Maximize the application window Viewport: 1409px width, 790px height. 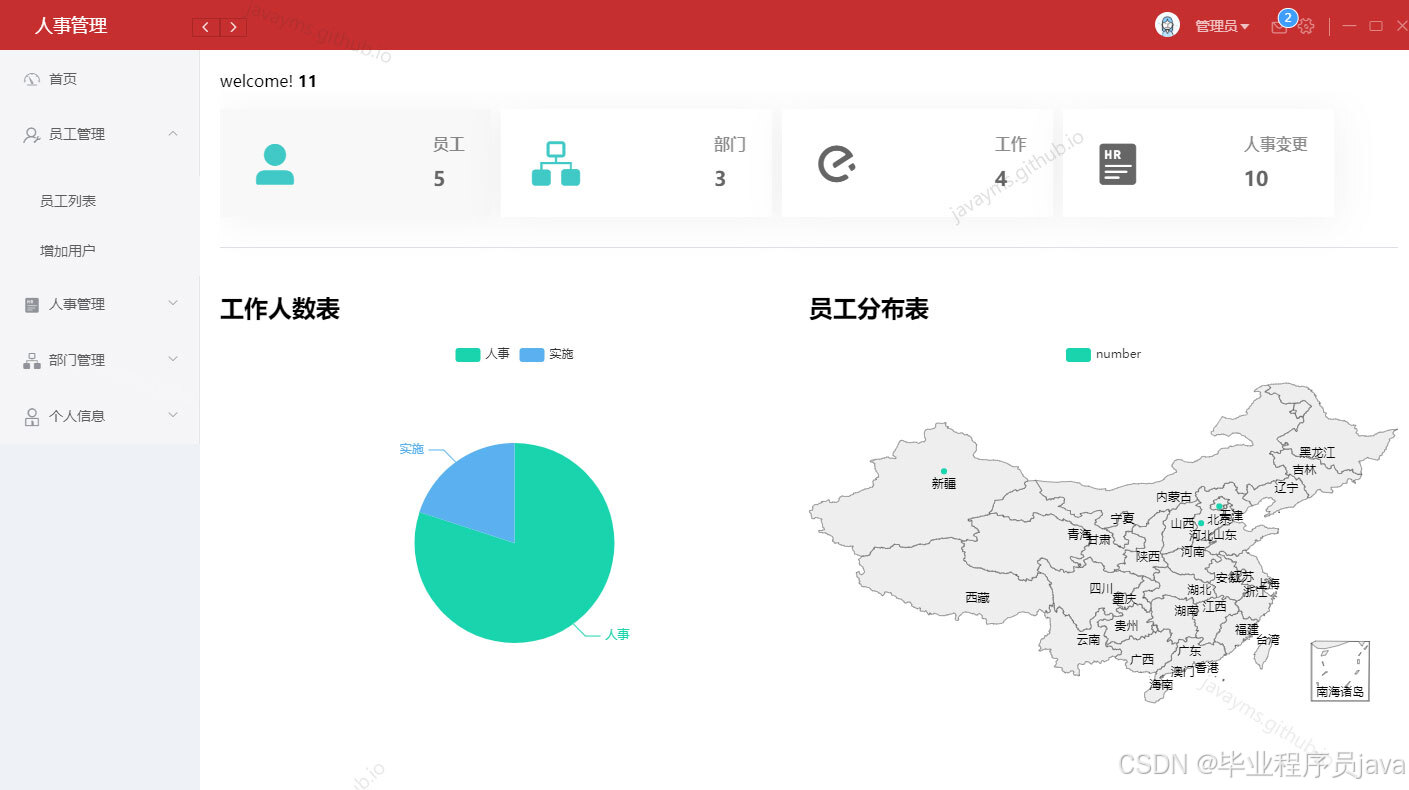(x=1376, y=26)
